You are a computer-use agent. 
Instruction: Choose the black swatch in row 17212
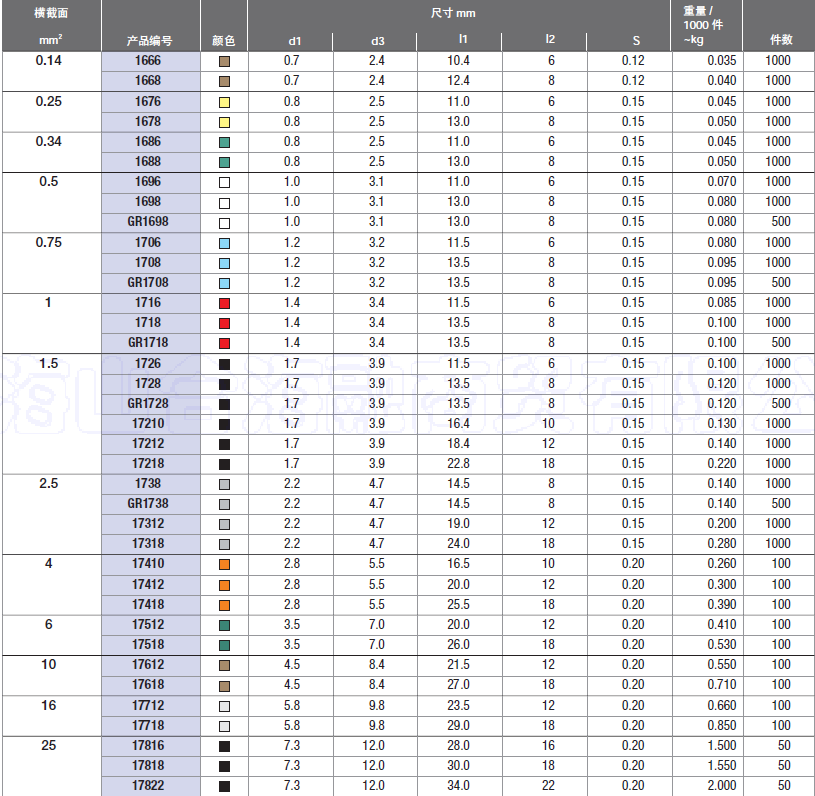224,444
